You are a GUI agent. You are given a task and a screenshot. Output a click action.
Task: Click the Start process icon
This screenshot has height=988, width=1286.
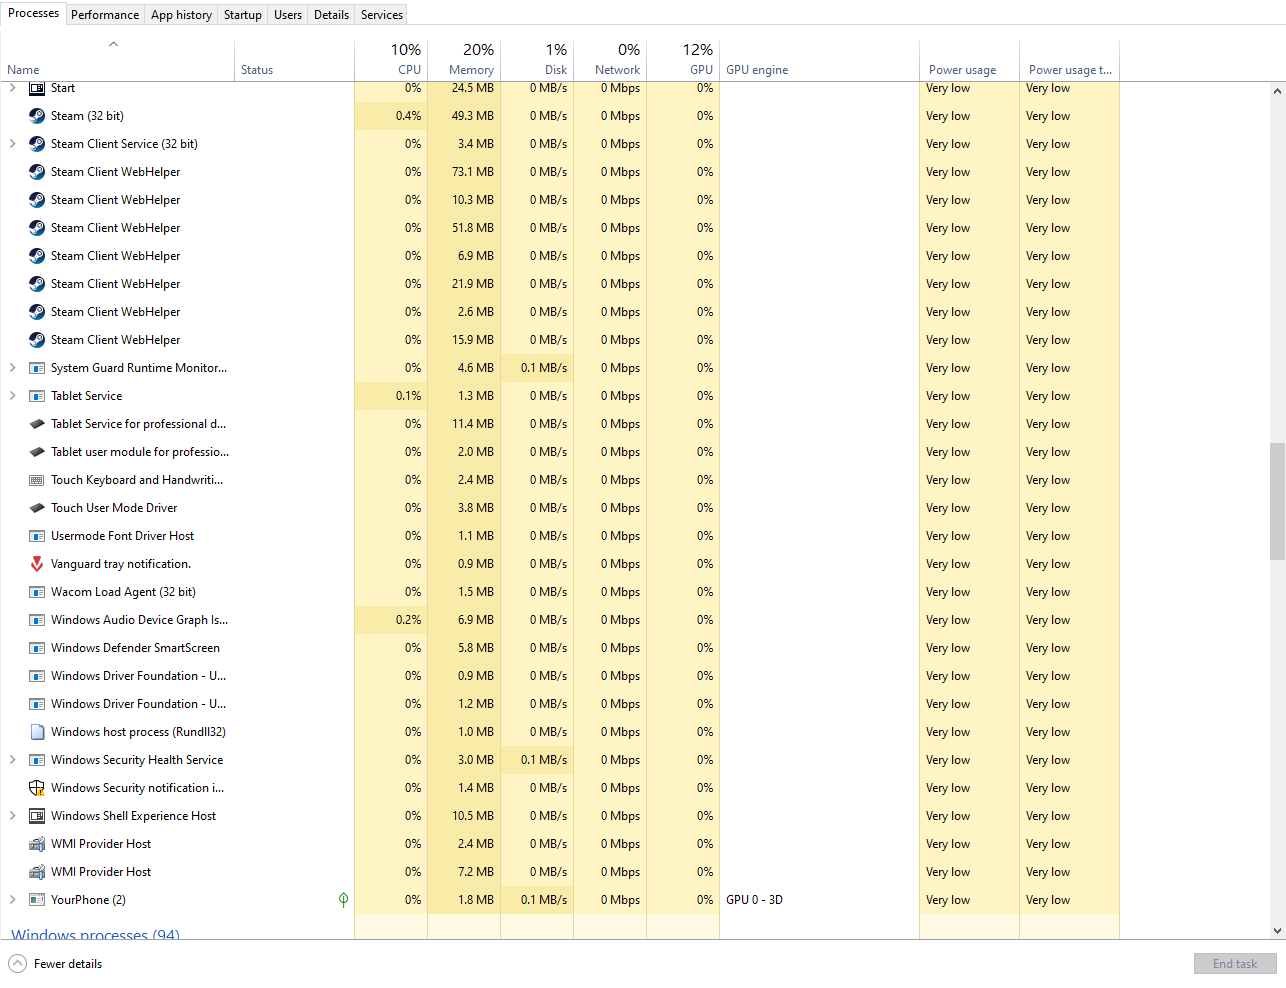pyautogui.click(x=37, y=88)
